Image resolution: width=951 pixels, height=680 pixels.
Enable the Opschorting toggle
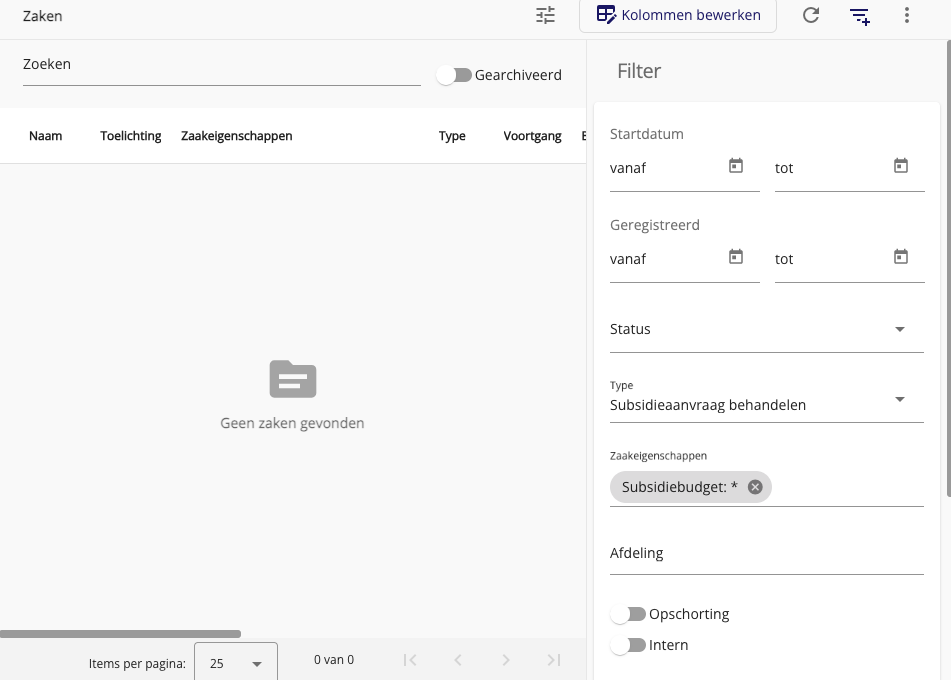click(x=629, y=614)
